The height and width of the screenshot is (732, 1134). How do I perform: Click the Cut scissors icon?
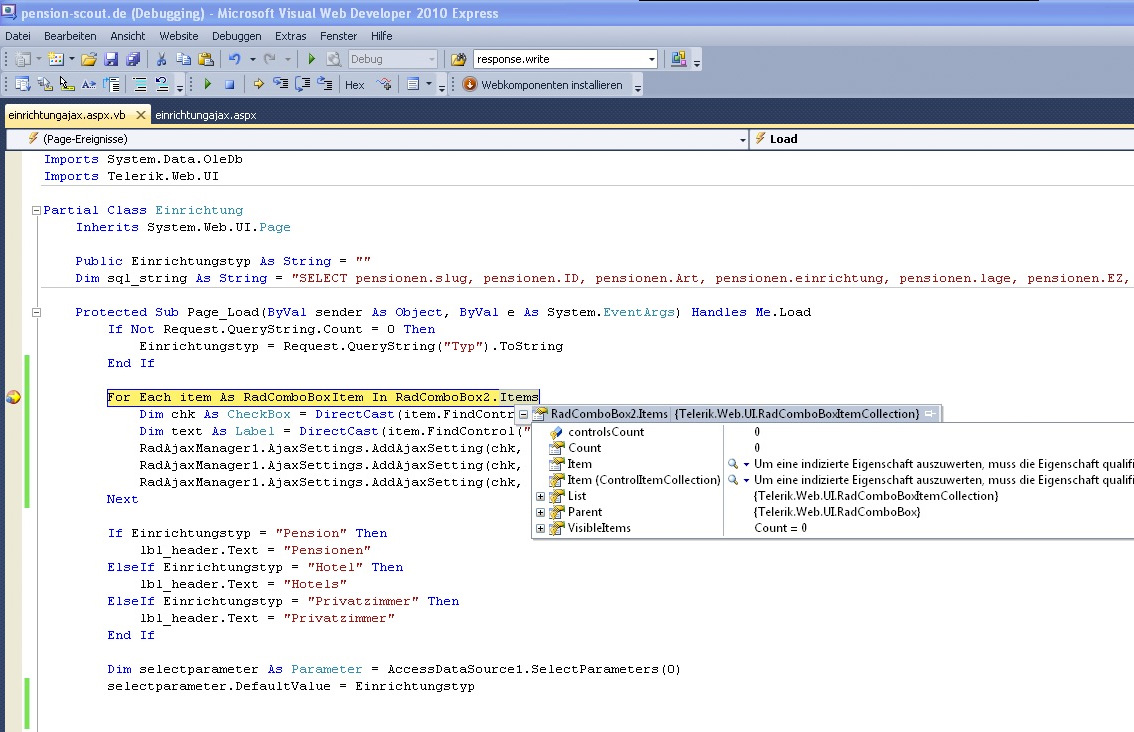pos(160,59)
